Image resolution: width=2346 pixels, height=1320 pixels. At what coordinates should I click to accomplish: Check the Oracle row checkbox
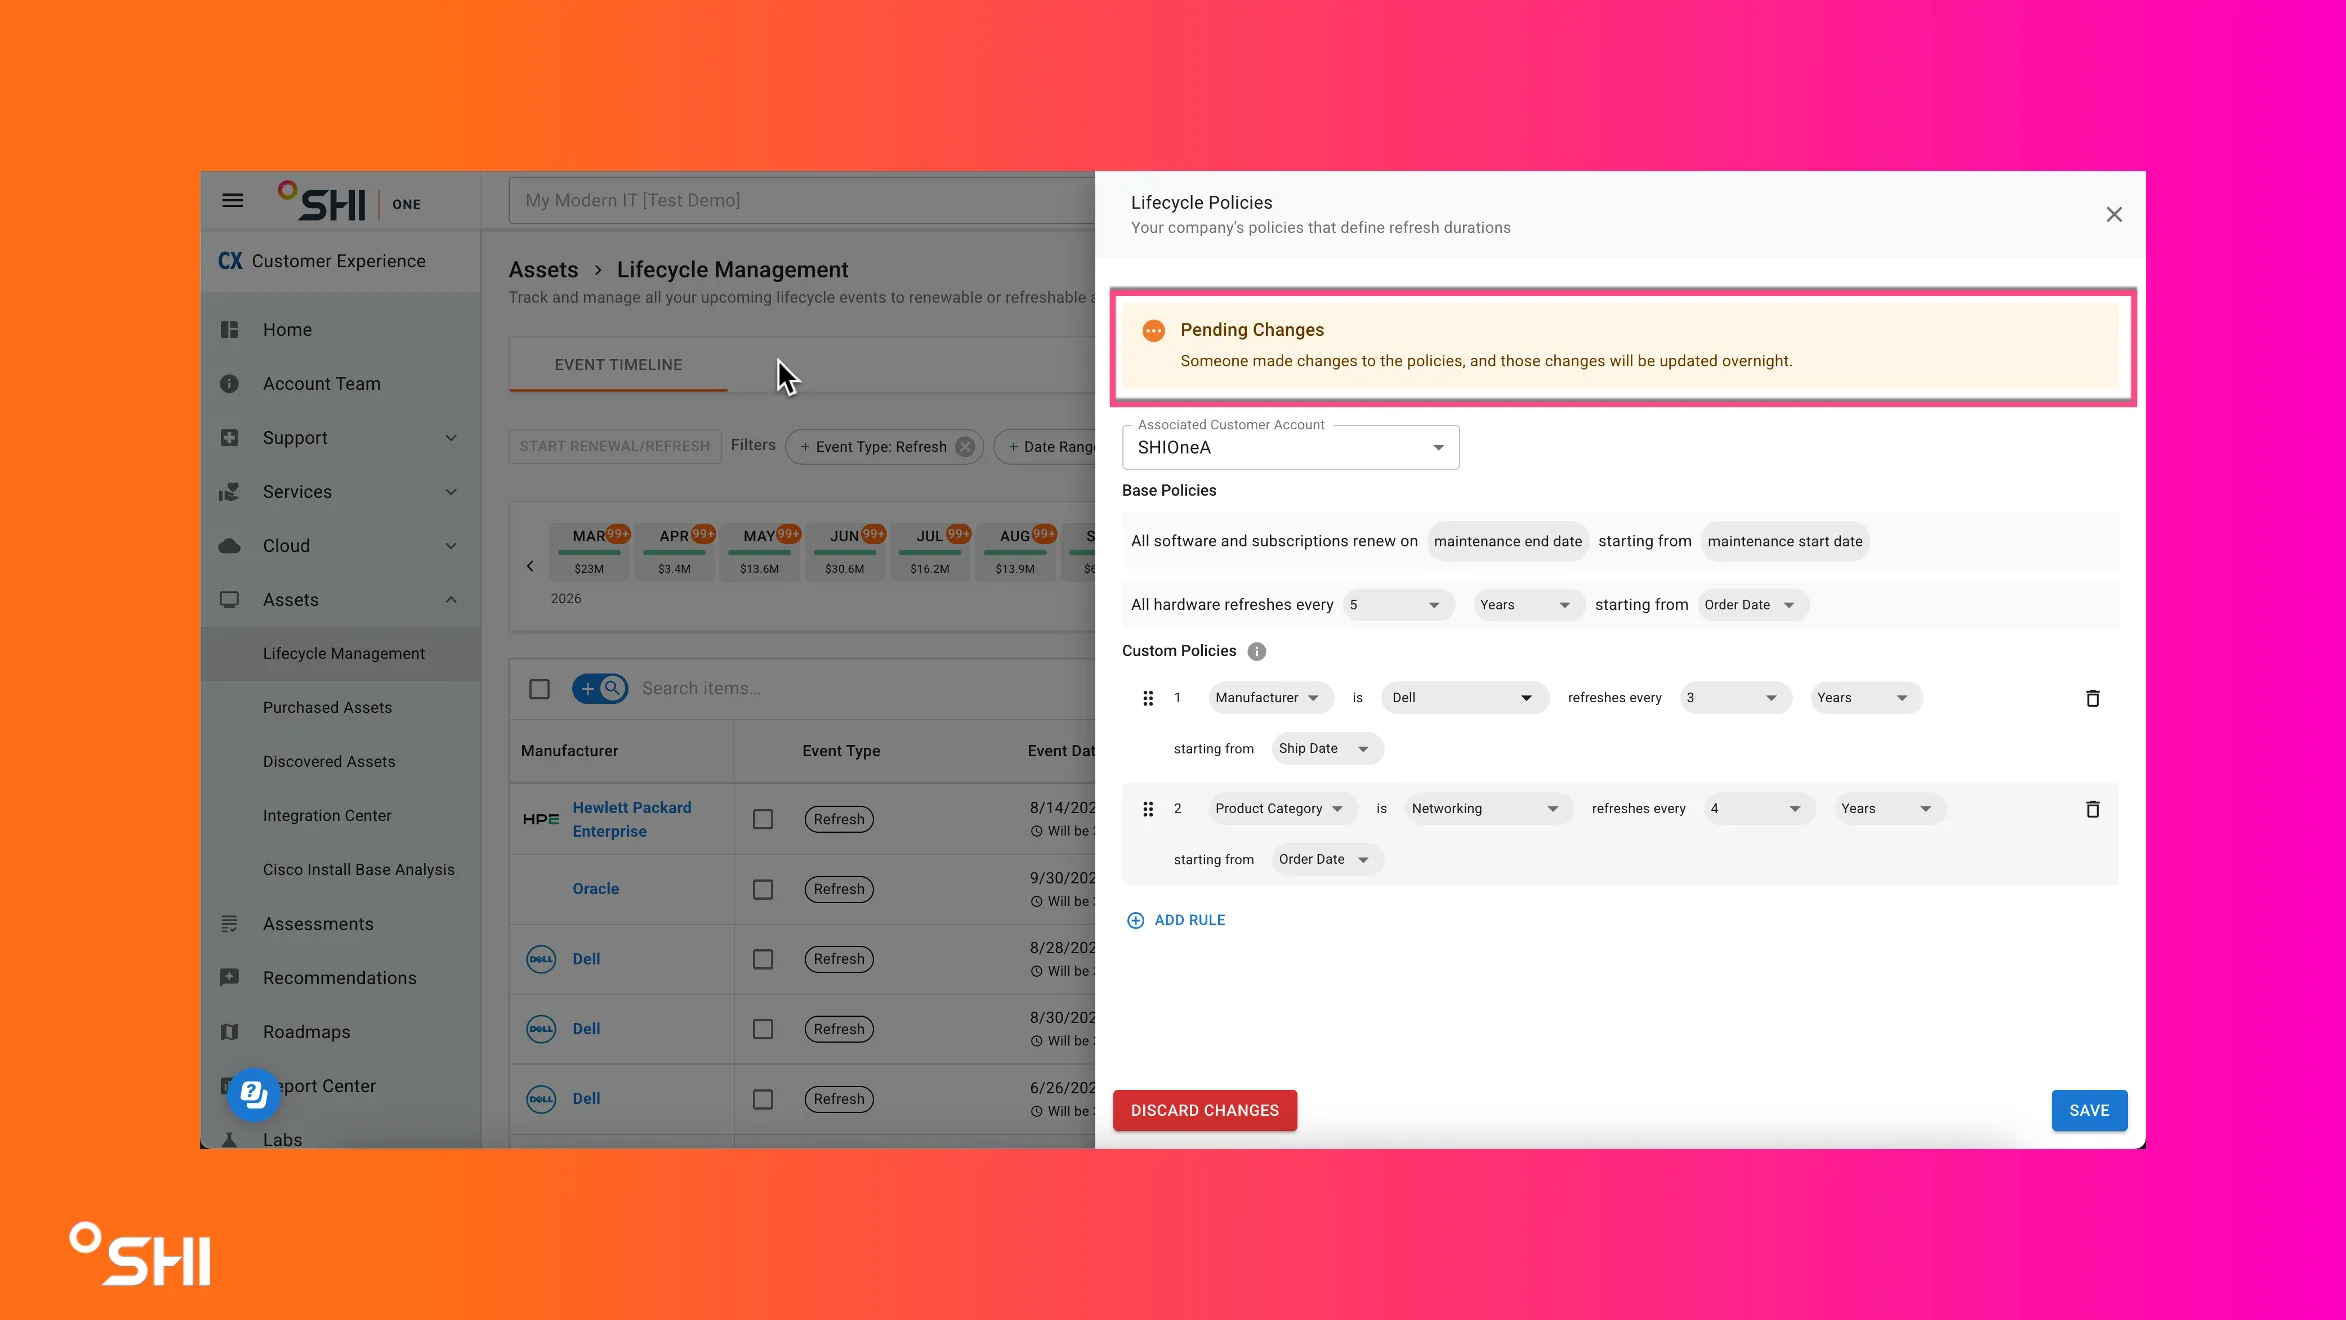pyautogui.click(x=763, y=889)
